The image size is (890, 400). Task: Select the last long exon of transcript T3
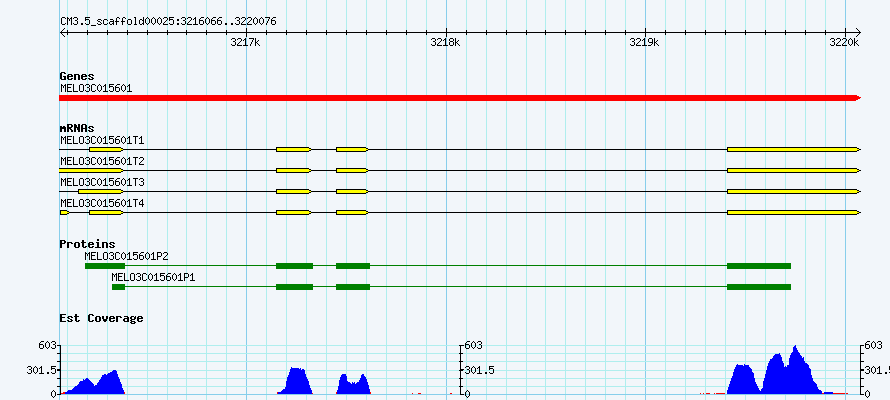[x=794, y=191]
